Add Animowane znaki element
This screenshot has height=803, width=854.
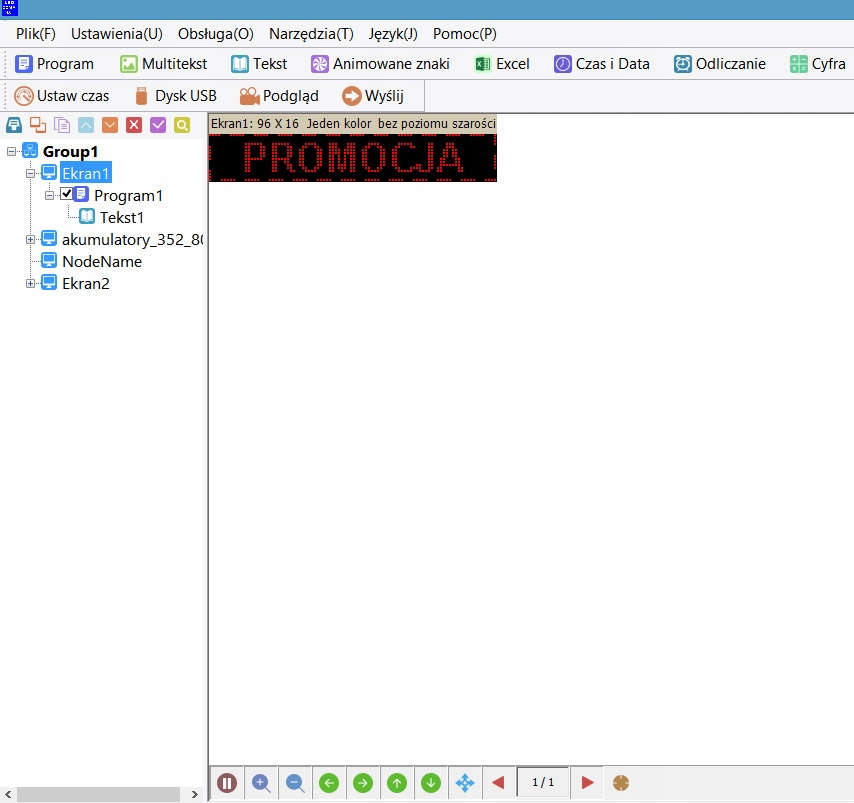[x=380, y=64]
